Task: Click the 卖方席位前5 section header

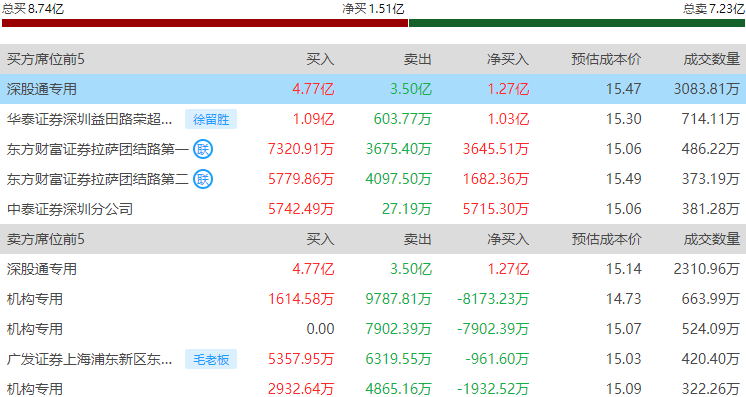Action: pyautogui.click(x=46, y=239)
